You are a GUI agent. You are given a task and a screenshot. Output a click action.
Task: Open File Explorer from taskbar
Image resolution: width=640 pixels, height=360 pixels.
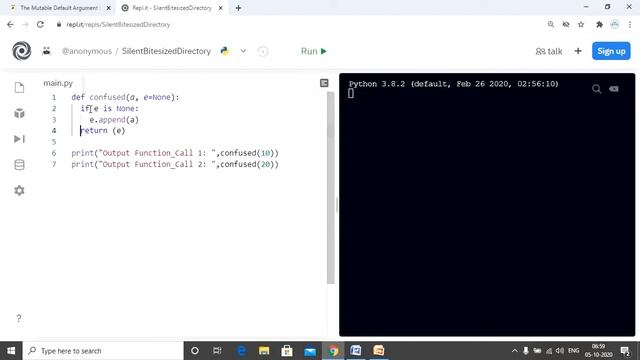click(x=264, y=351)
